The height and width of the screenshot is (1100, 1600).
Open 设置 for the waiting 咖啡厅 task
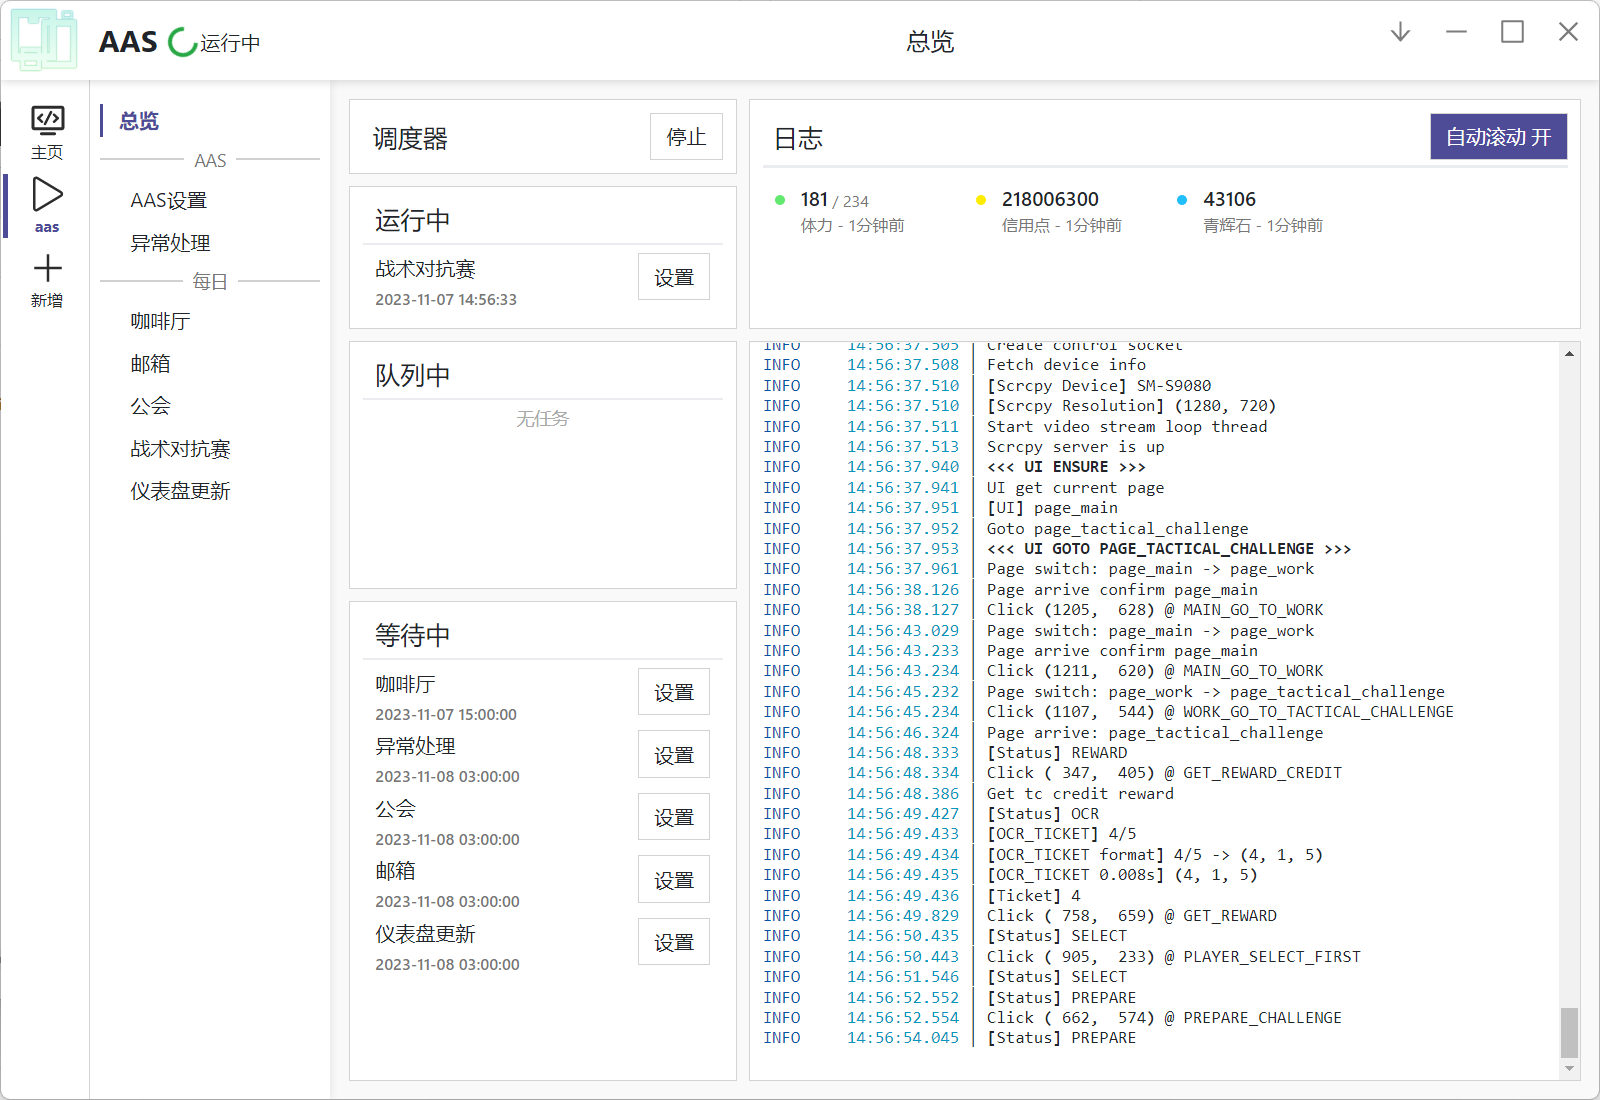coord(673,691)
